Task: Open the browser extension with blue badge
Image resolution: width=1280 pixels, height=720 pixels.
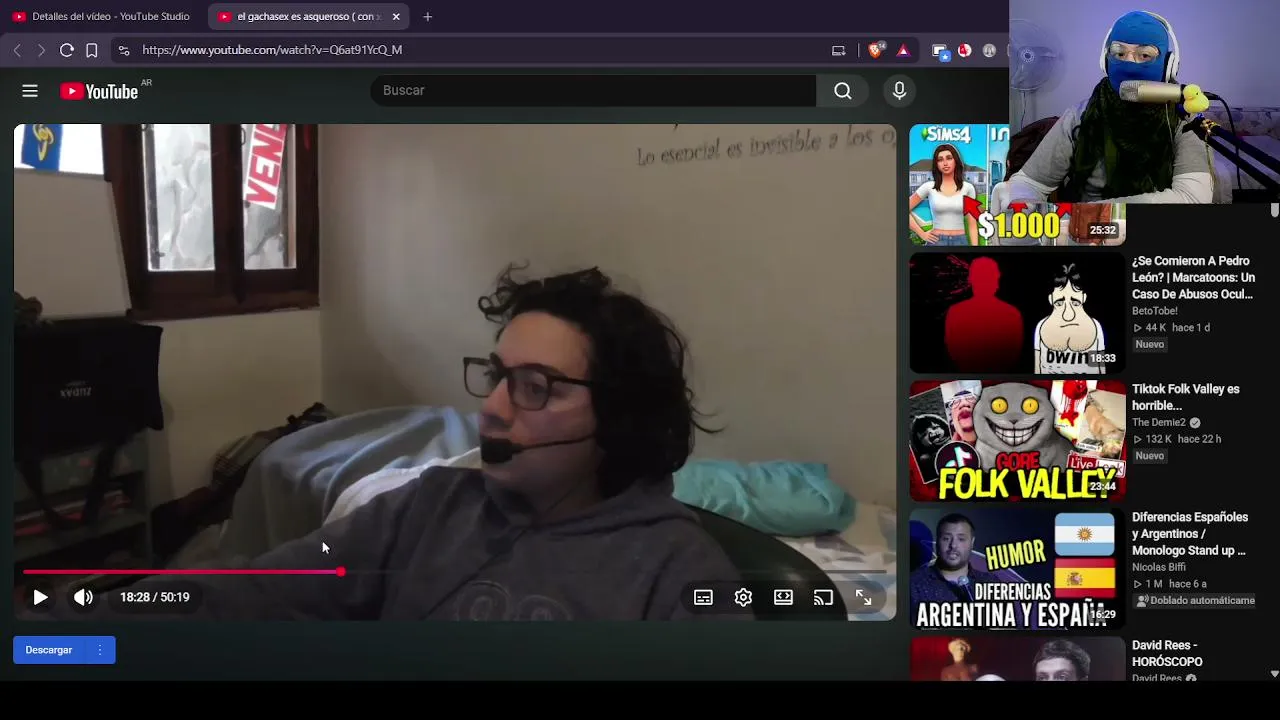Action: pyautogui.click(x=940, y=50)
